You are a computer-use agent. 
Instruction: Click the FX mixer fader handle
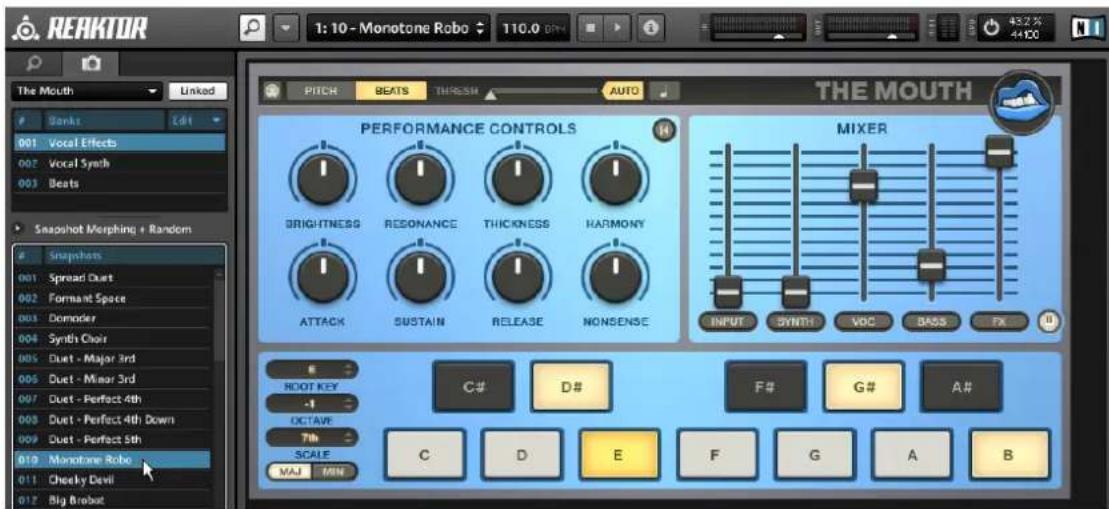point(999,151)
